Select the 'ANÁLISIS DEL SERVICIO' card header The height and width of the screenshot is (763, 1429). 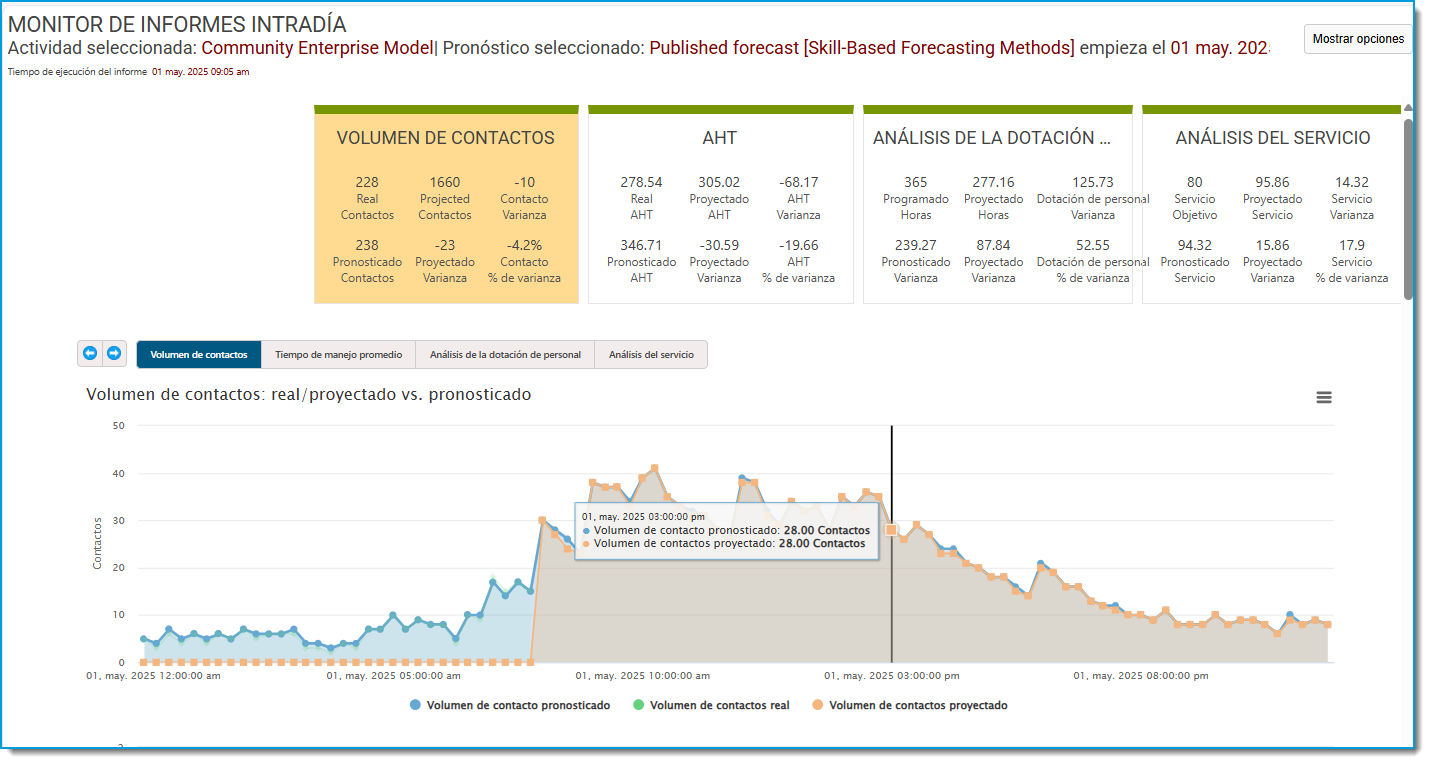click(x=1273, y=138)
